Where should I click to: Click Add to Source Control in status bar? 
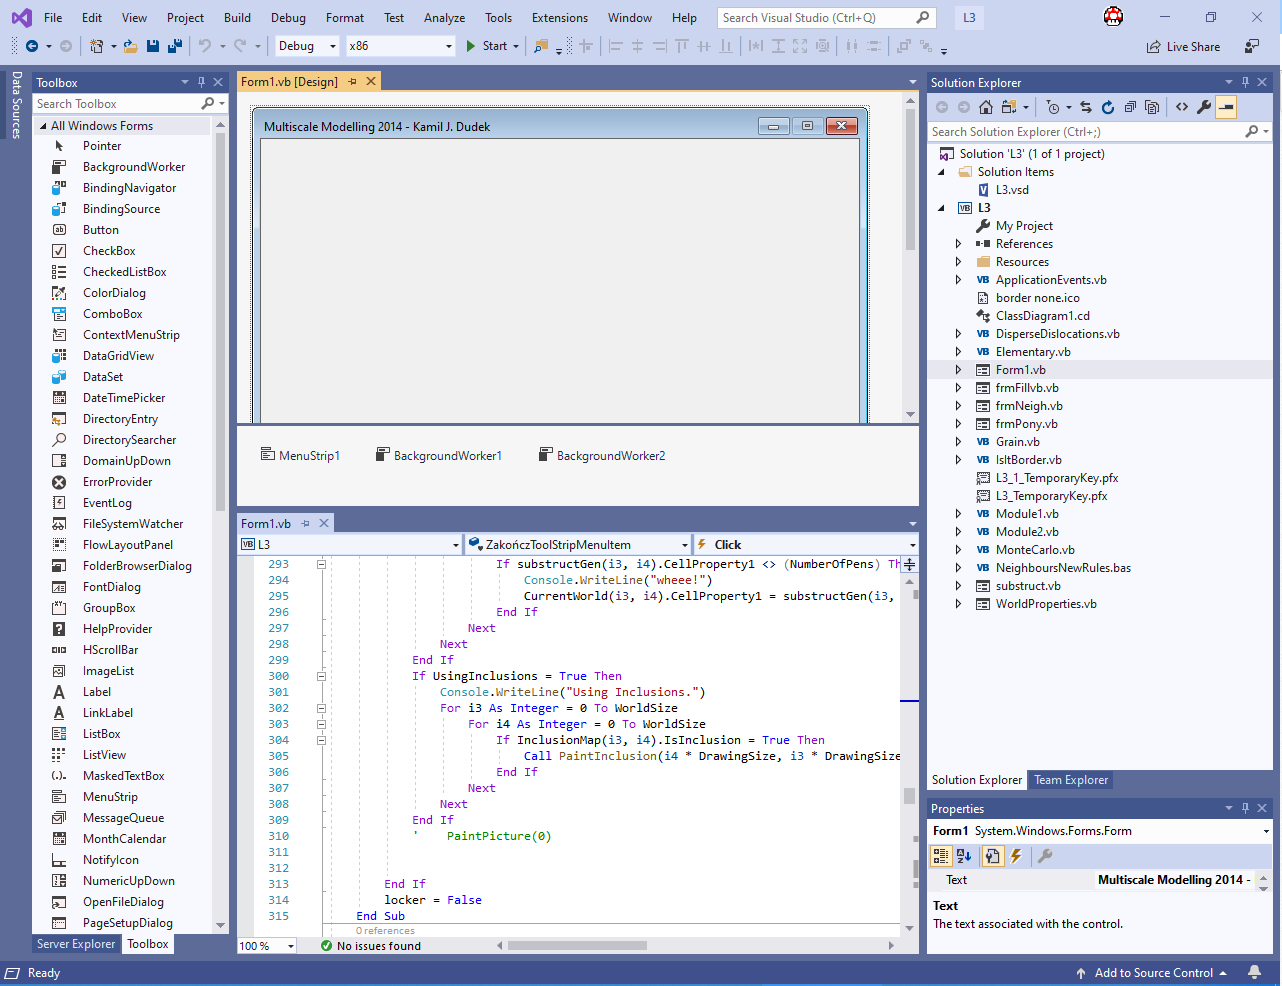pyautogui.click(x=1152, y=973)
